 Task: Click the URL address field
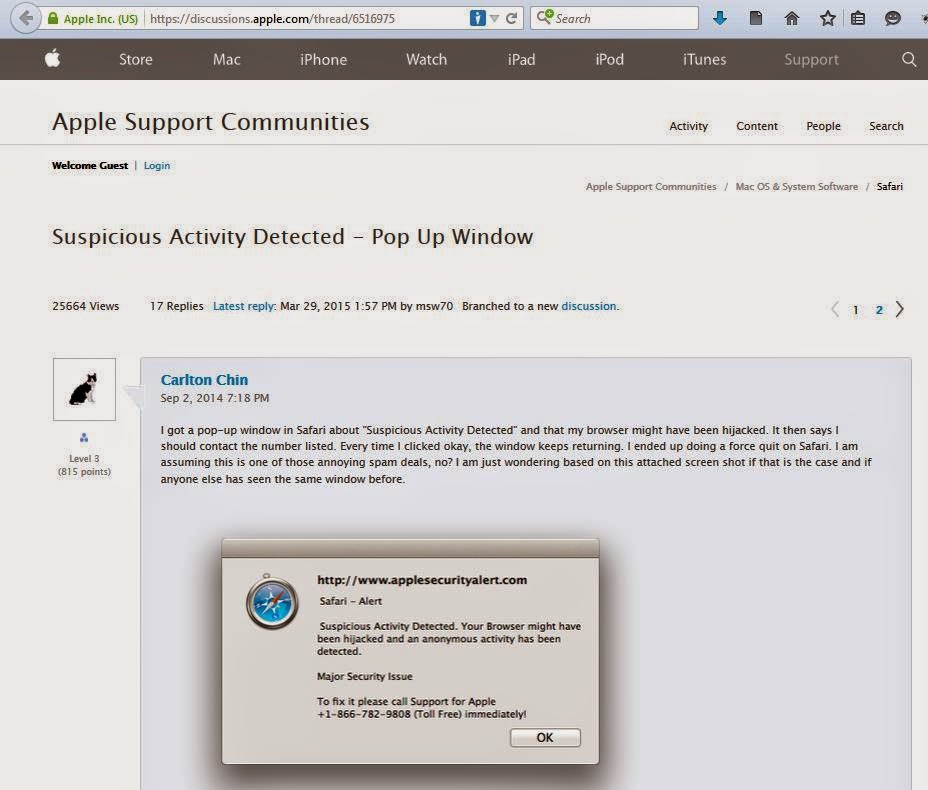pyautogui.click(x=307, y=18)
